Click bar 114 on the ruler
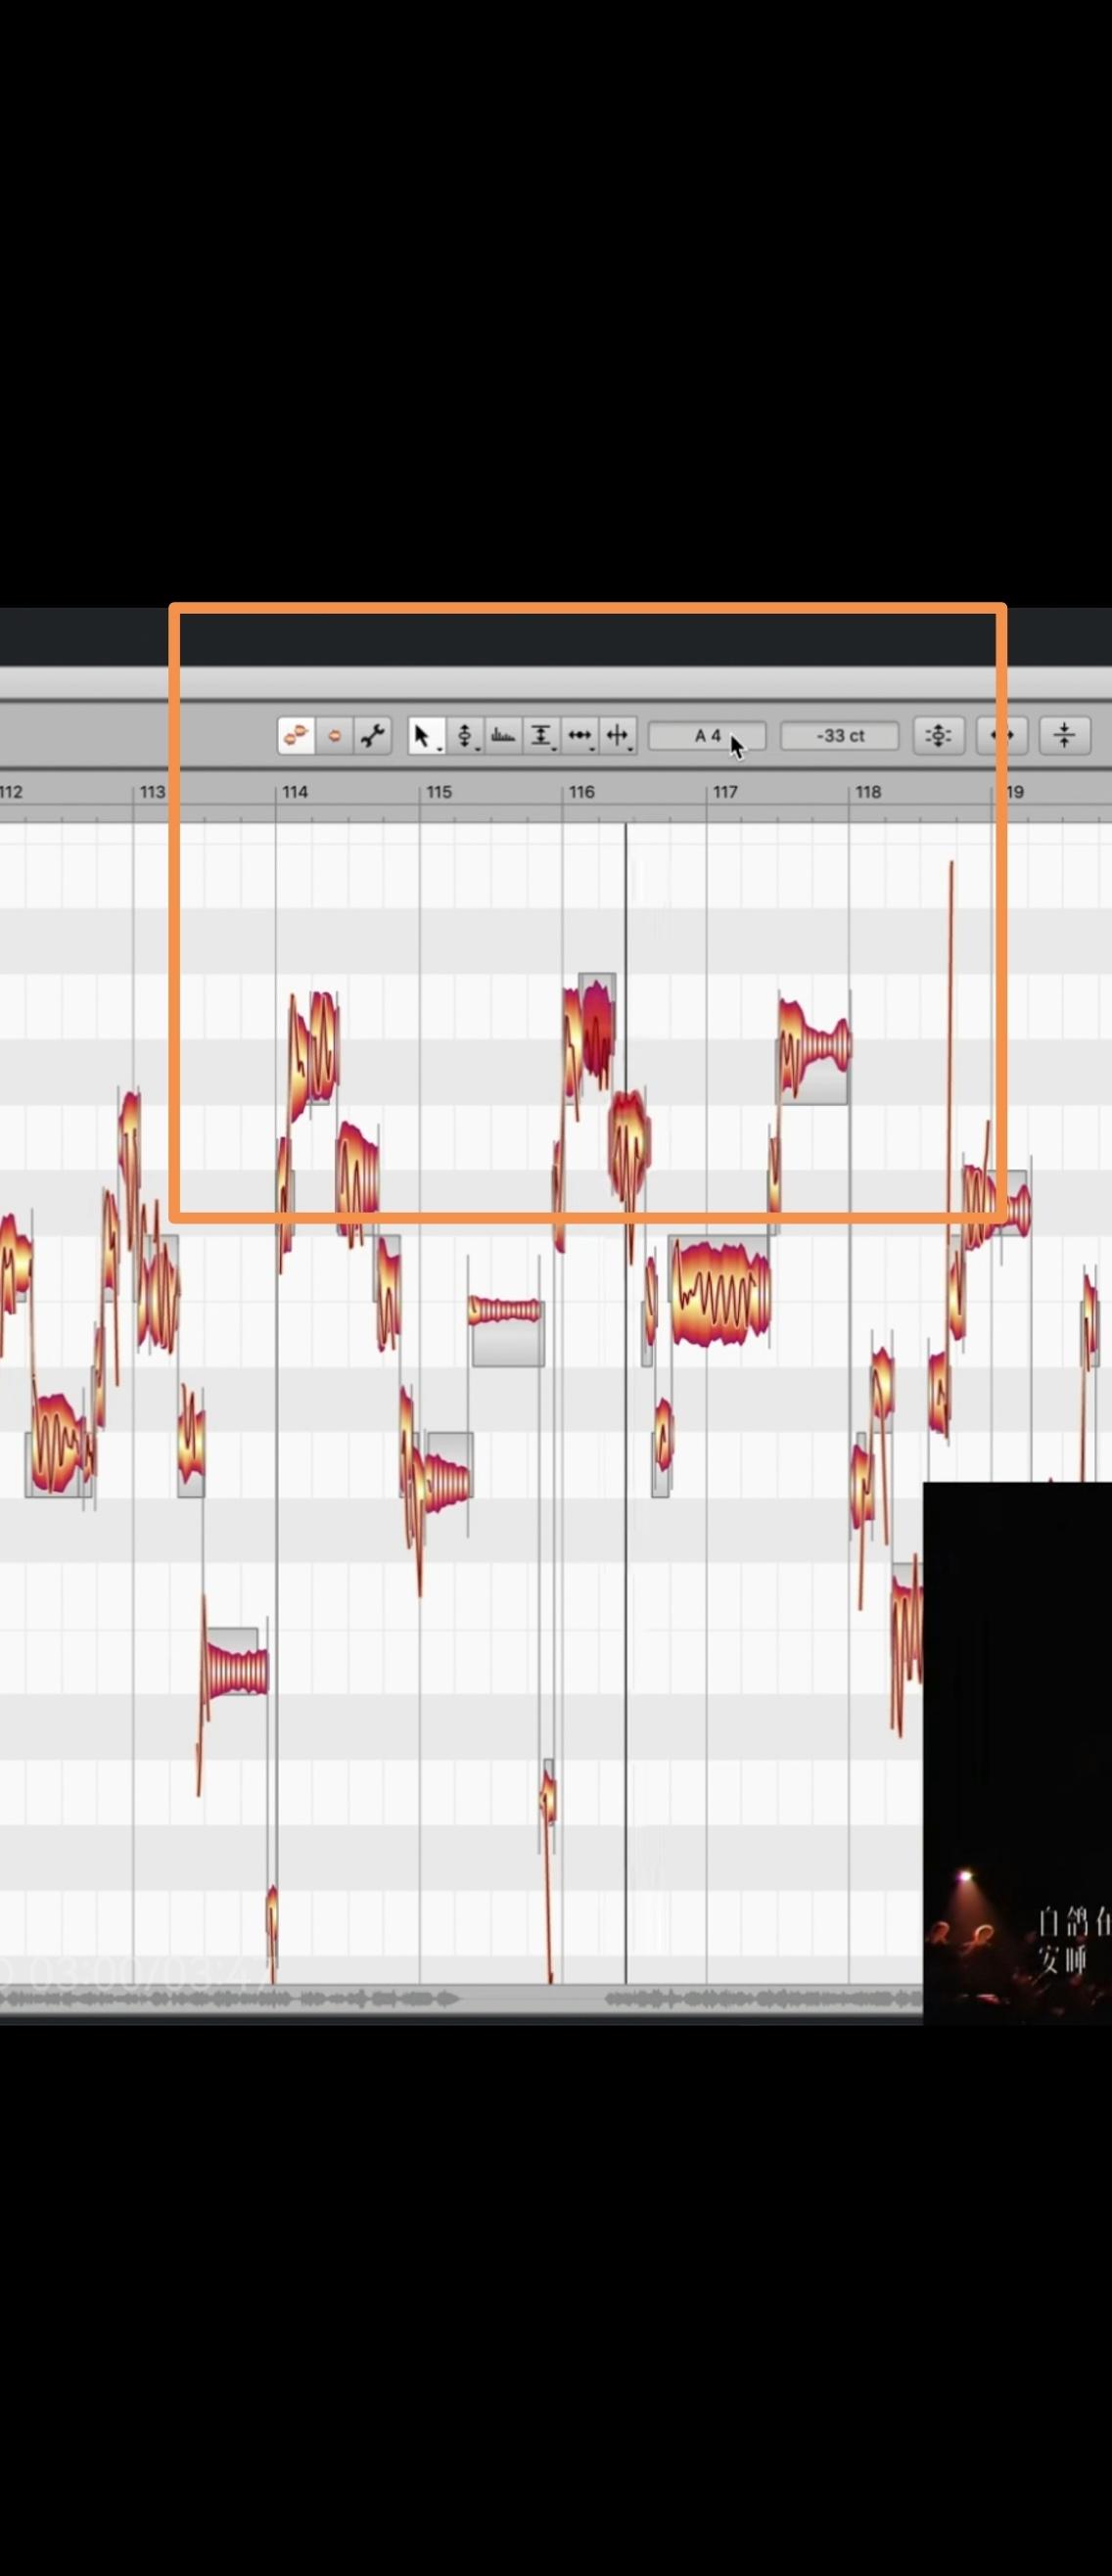 point(295,792)
